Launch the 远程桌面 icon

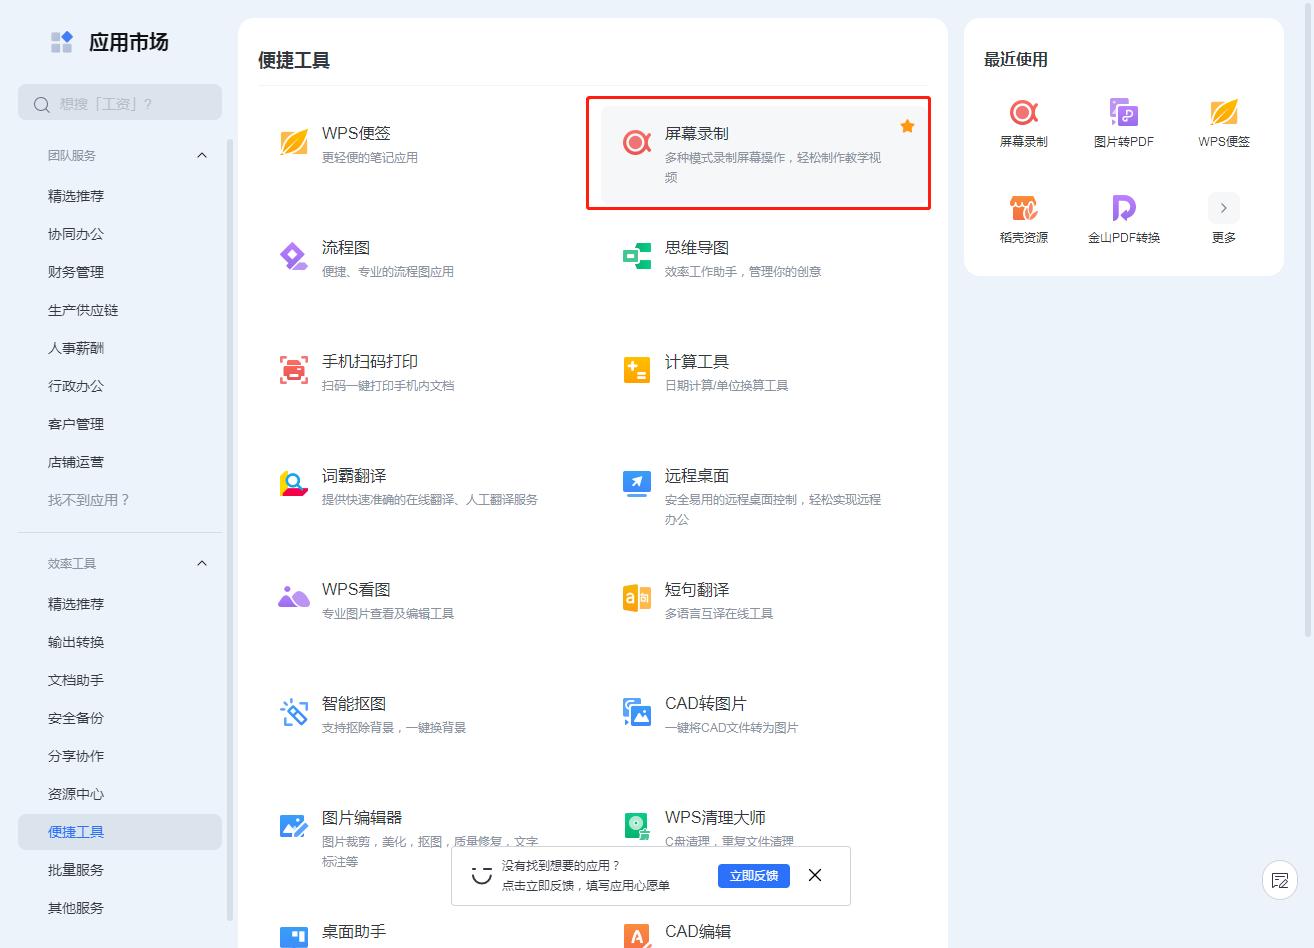pyautogui.click(x=637, y=485)
